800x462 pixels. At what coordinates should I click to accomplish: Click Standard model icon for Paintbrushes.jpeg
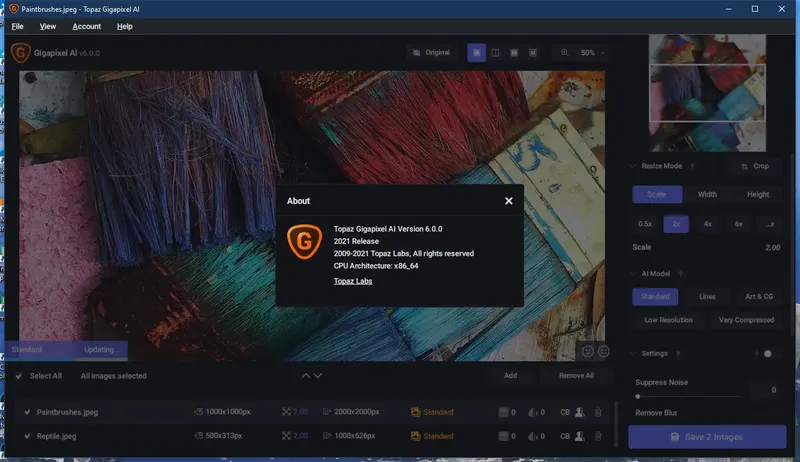[415, 412]
